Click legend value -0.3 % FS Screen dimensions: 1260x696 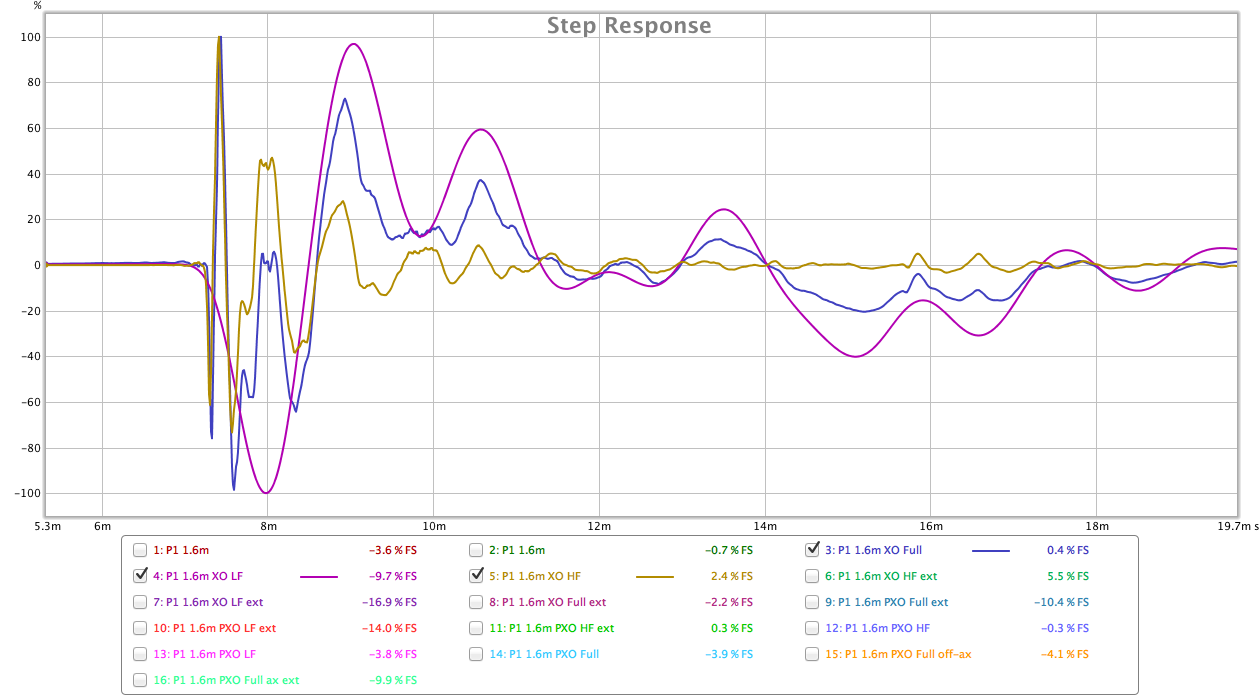coord(1064,628)
